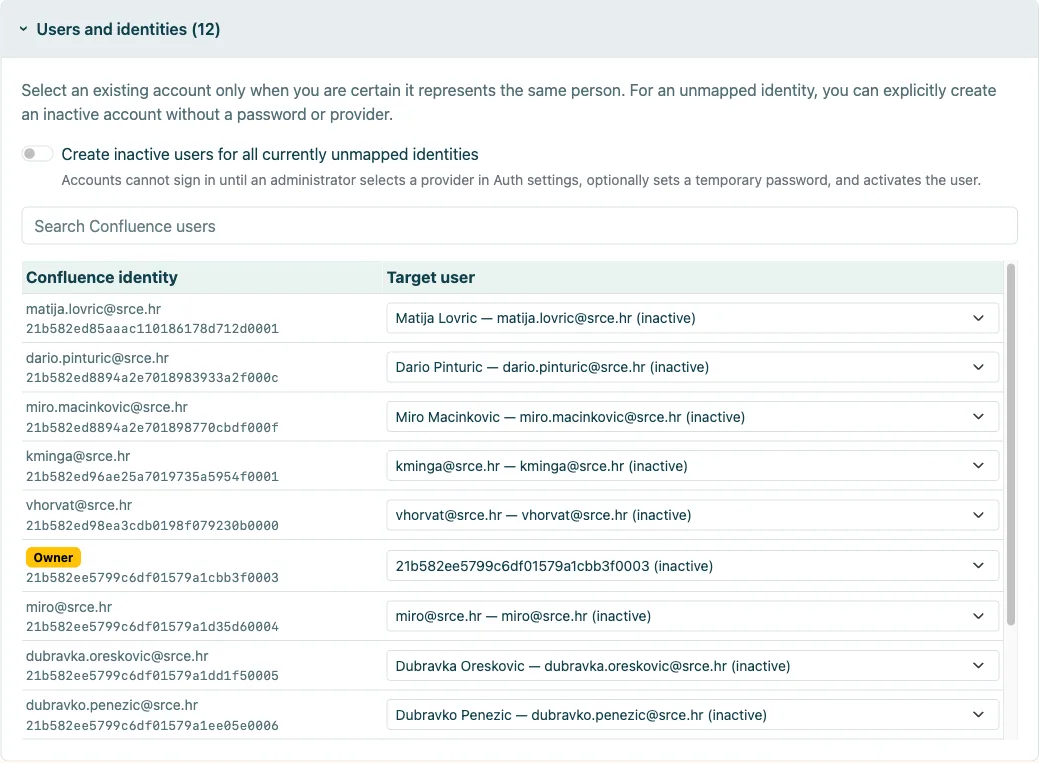1039x763 pixels.
Task: Open the Owner row target user dropdown
Action: [692, 566]
